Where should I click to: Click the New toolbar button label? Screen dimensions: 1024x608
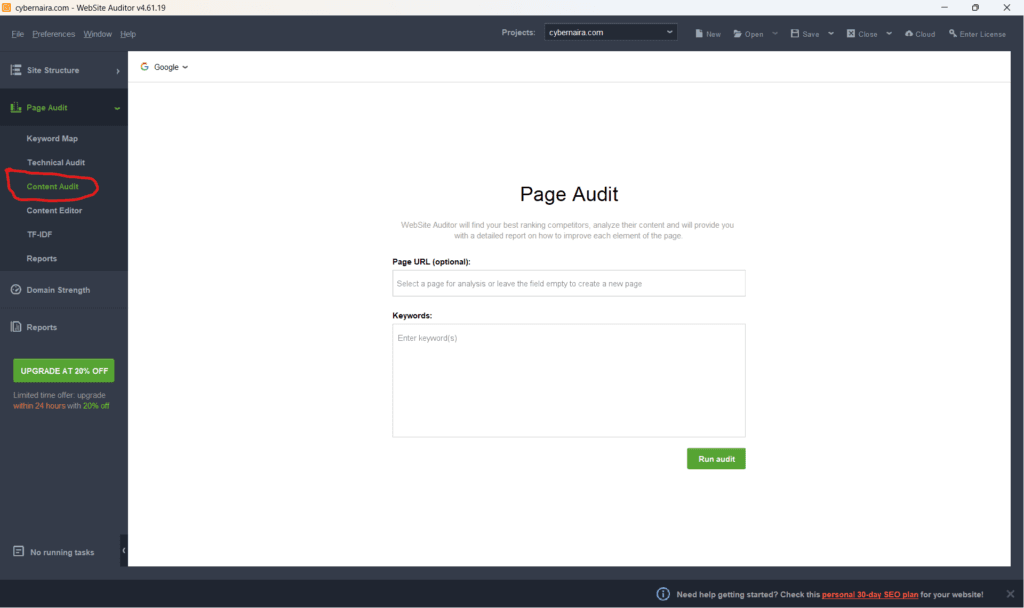[713, 34]
